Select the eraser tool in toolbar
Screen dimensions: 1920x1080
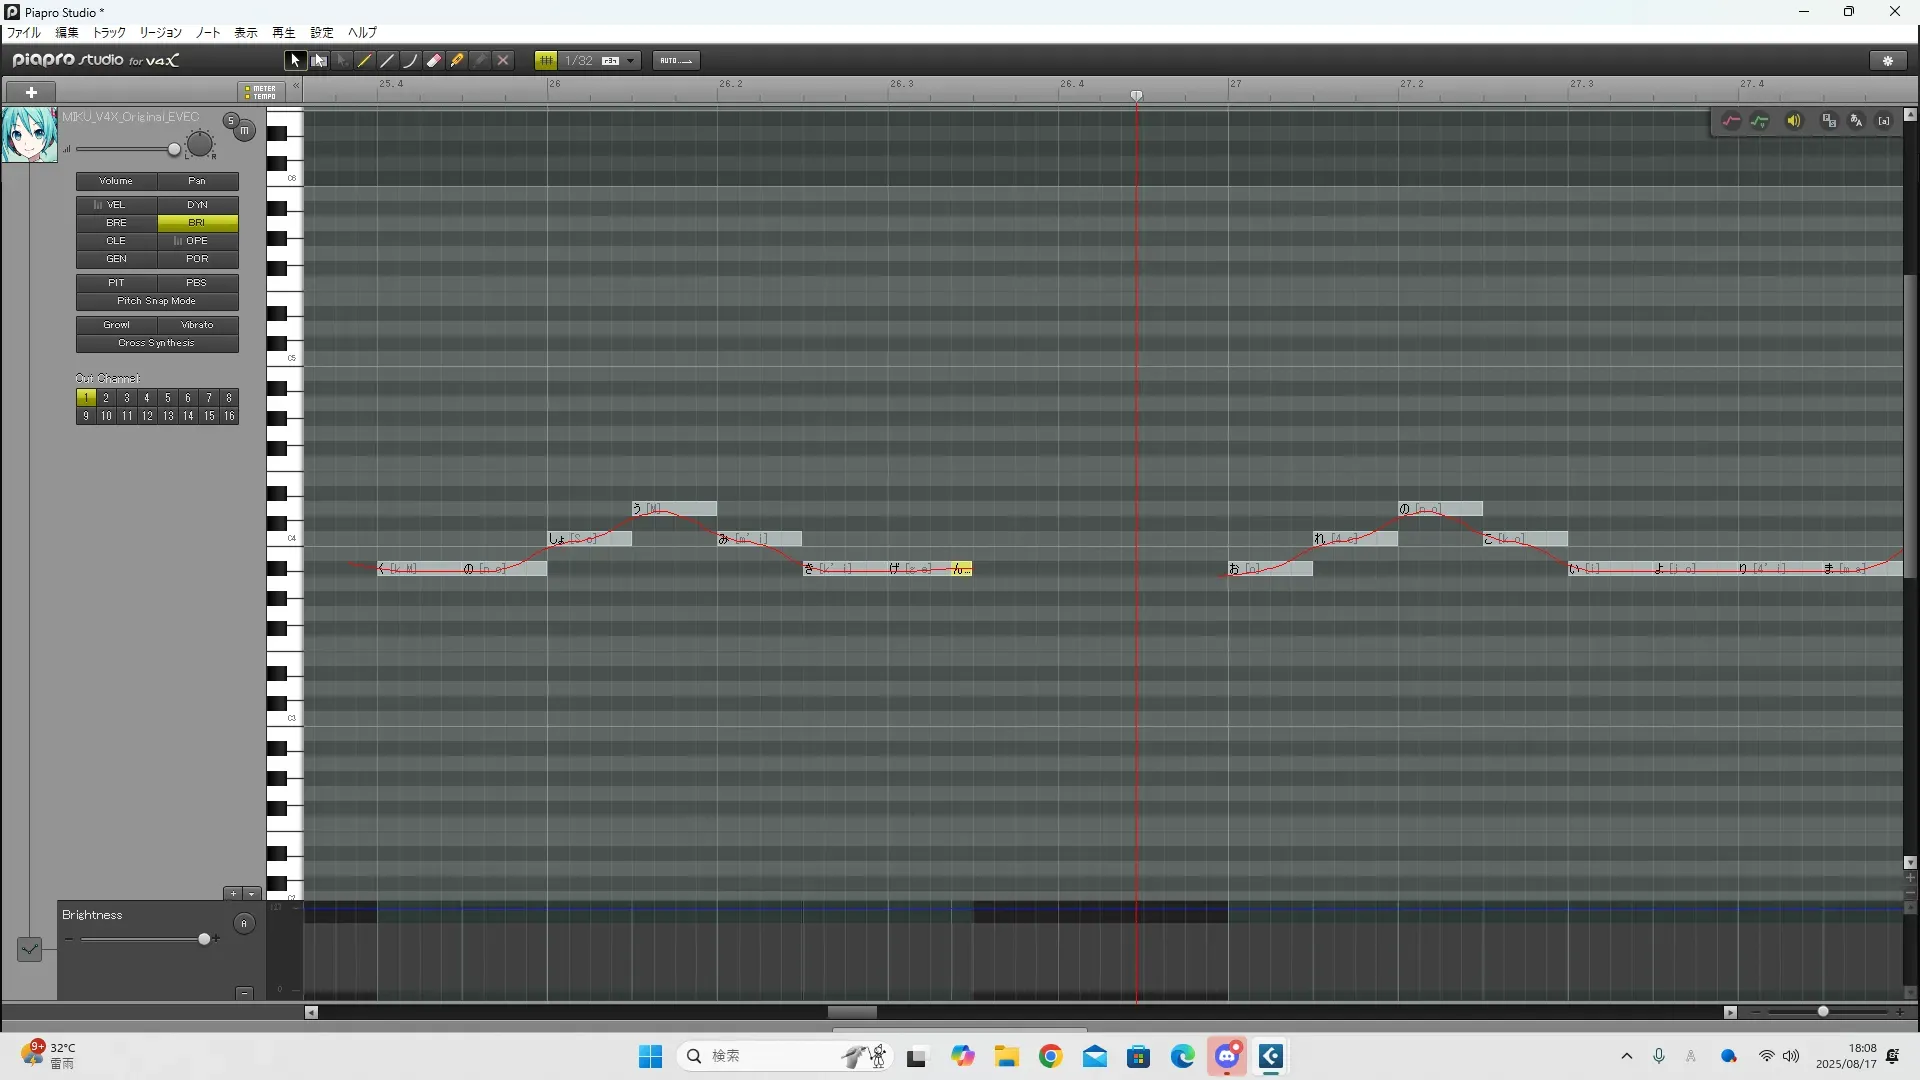(x=434, y=61)
